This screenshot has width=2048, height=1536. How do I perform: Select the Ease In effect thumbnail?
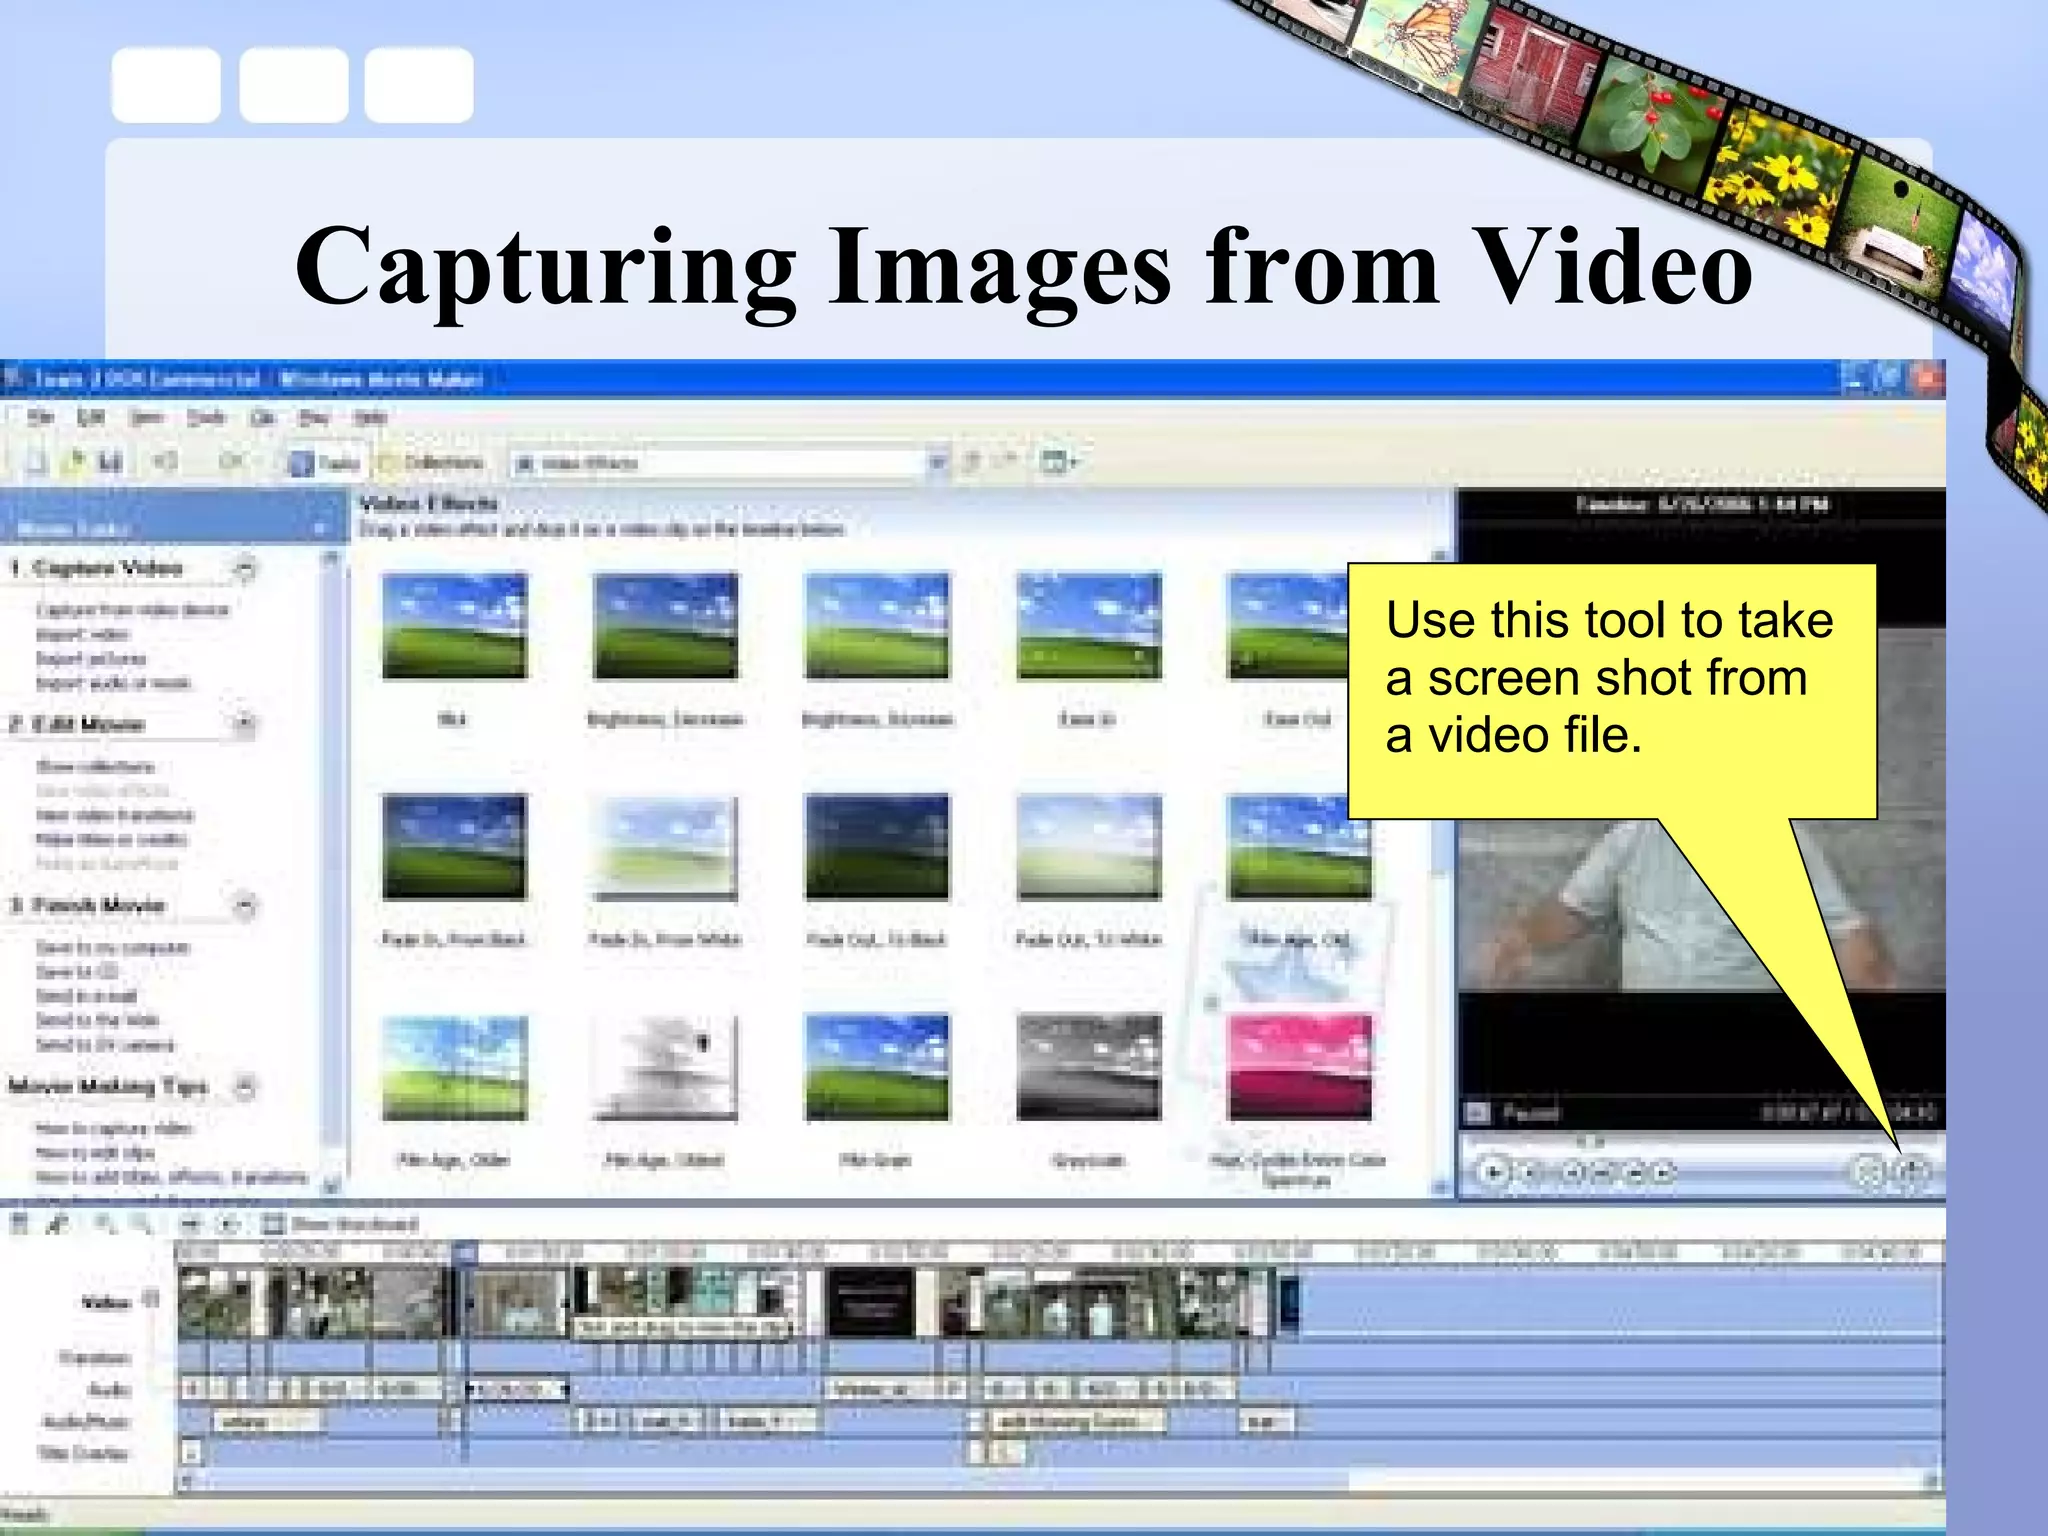(1088, 626)
